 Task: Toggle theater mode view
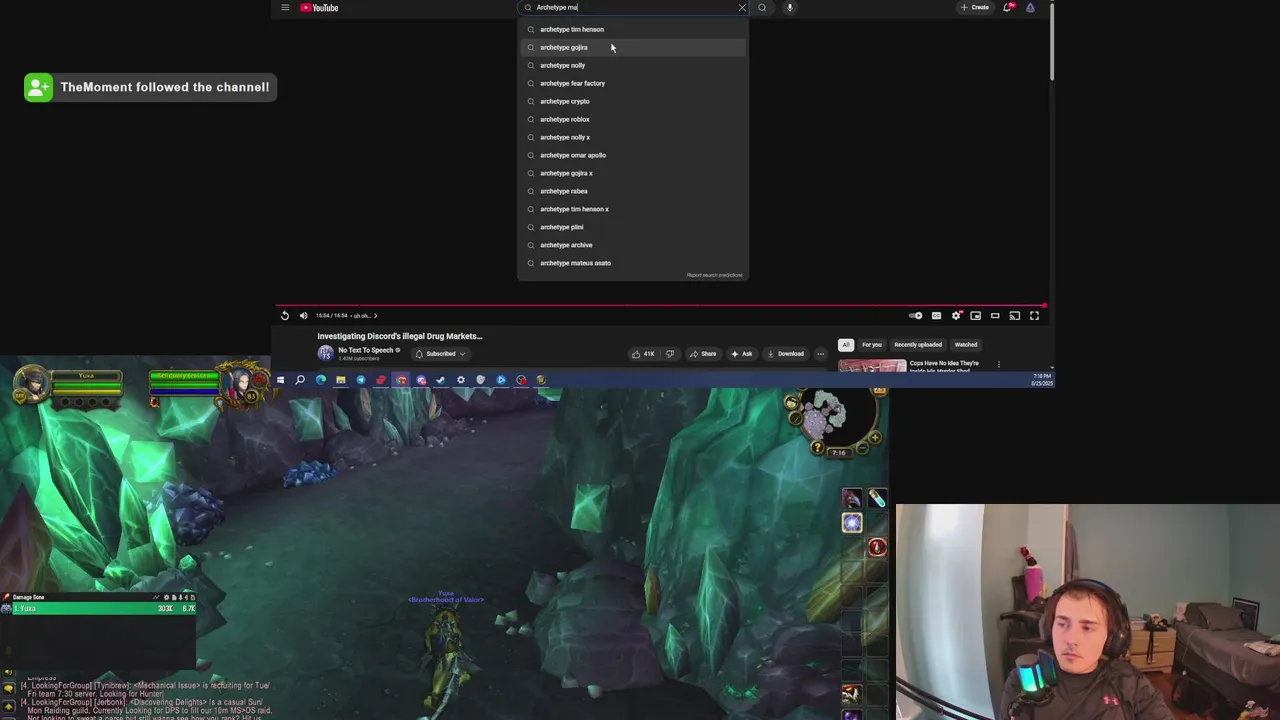(x=995, y=316)
